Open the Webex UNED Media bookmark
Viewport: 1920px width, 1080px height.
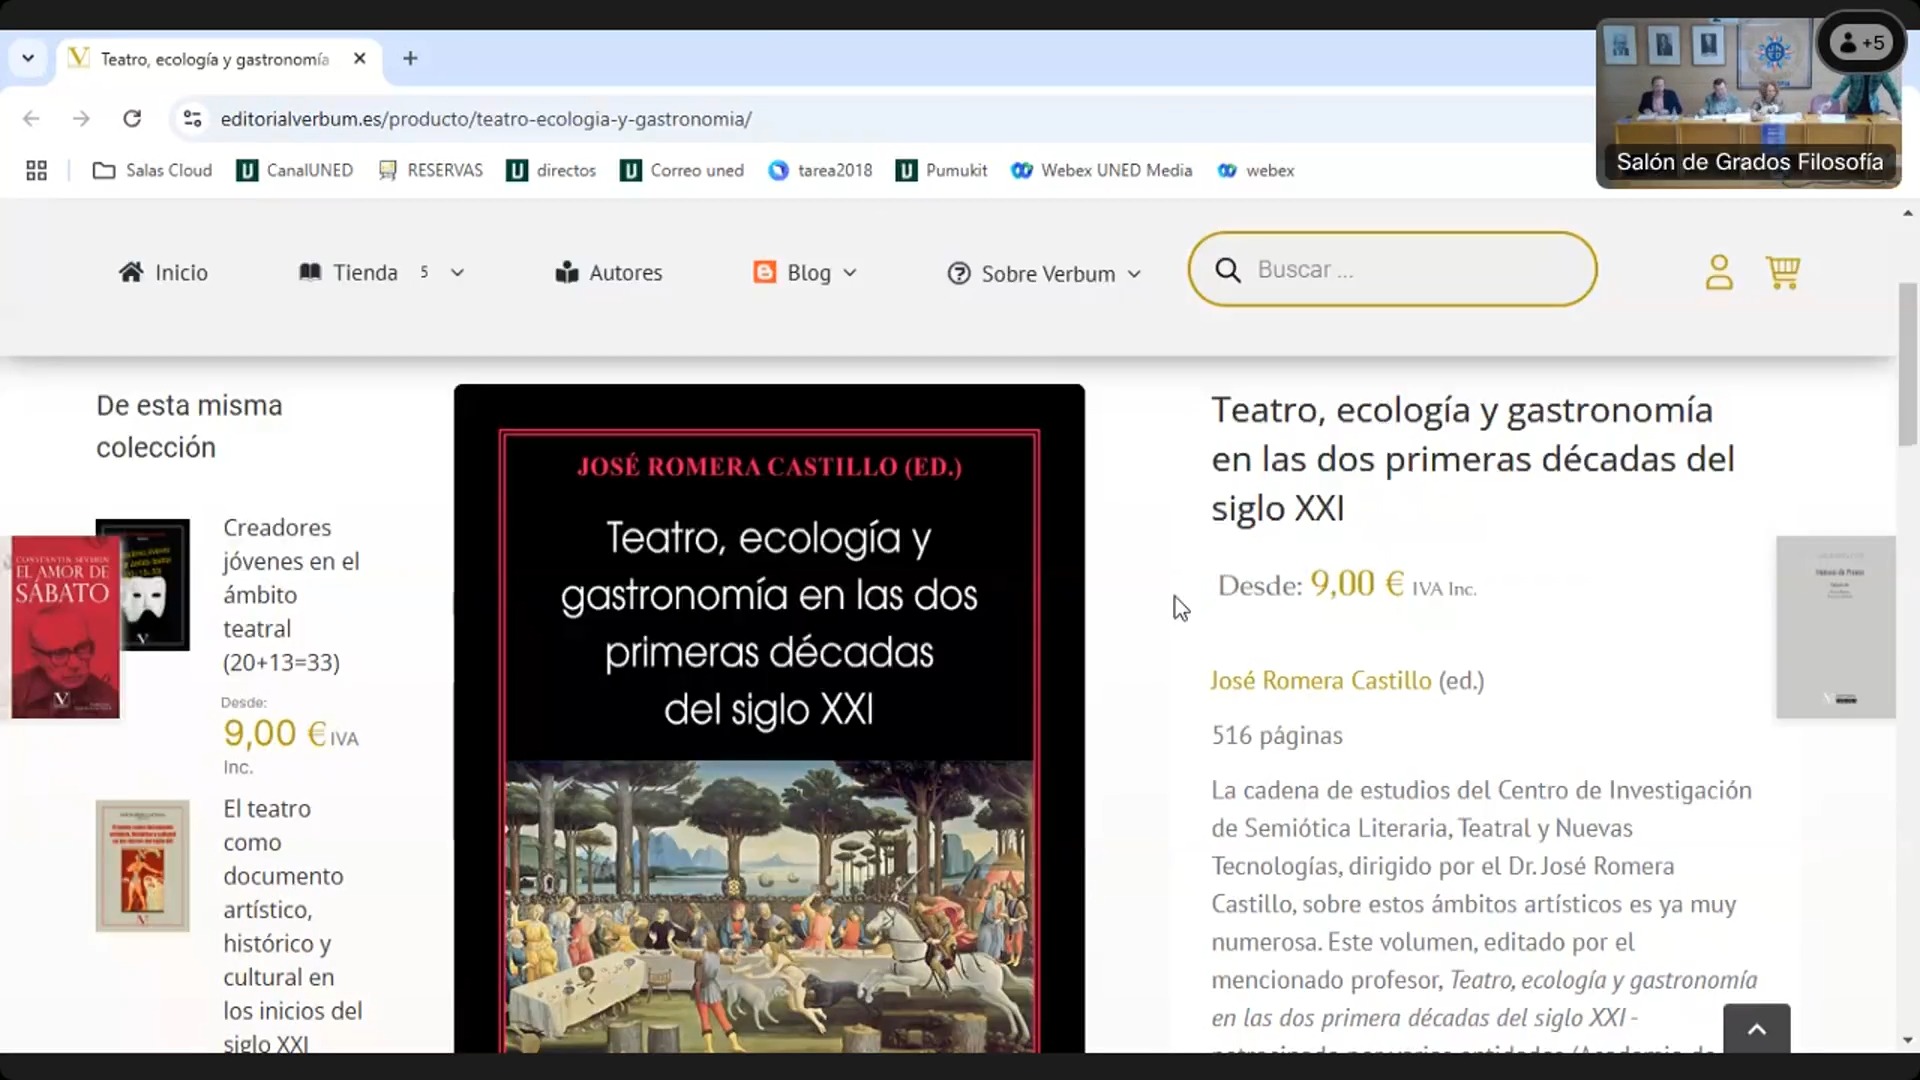(1101, 171)
